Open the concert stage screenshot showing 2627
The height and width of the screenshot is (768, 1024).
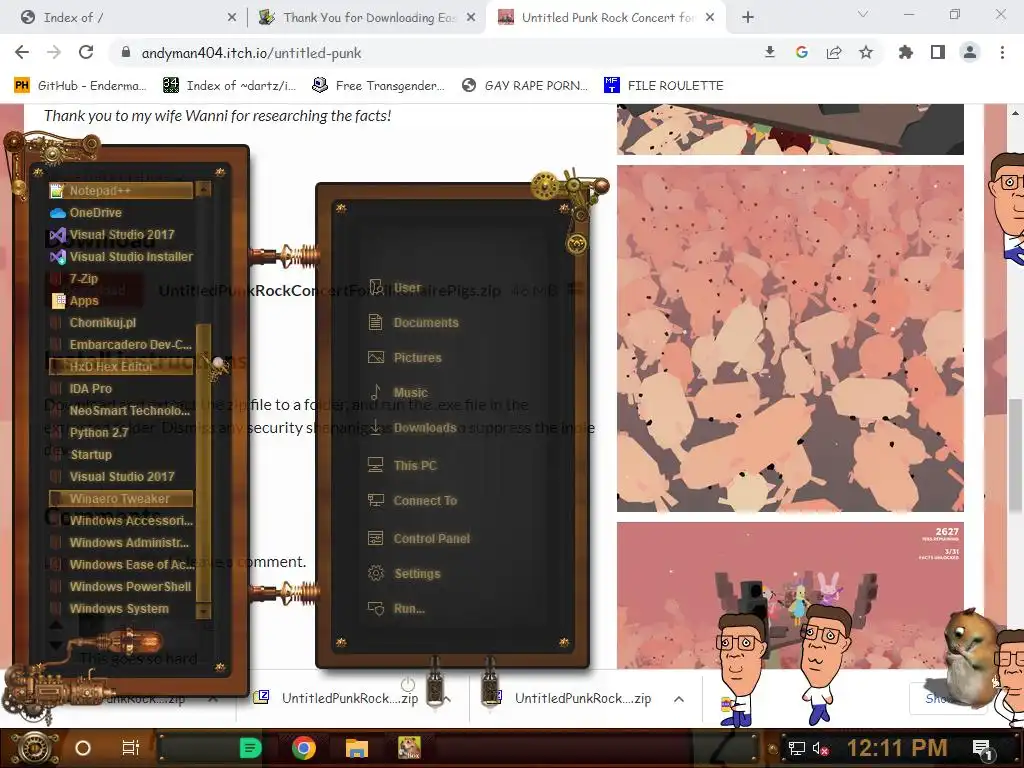(790, 595)
